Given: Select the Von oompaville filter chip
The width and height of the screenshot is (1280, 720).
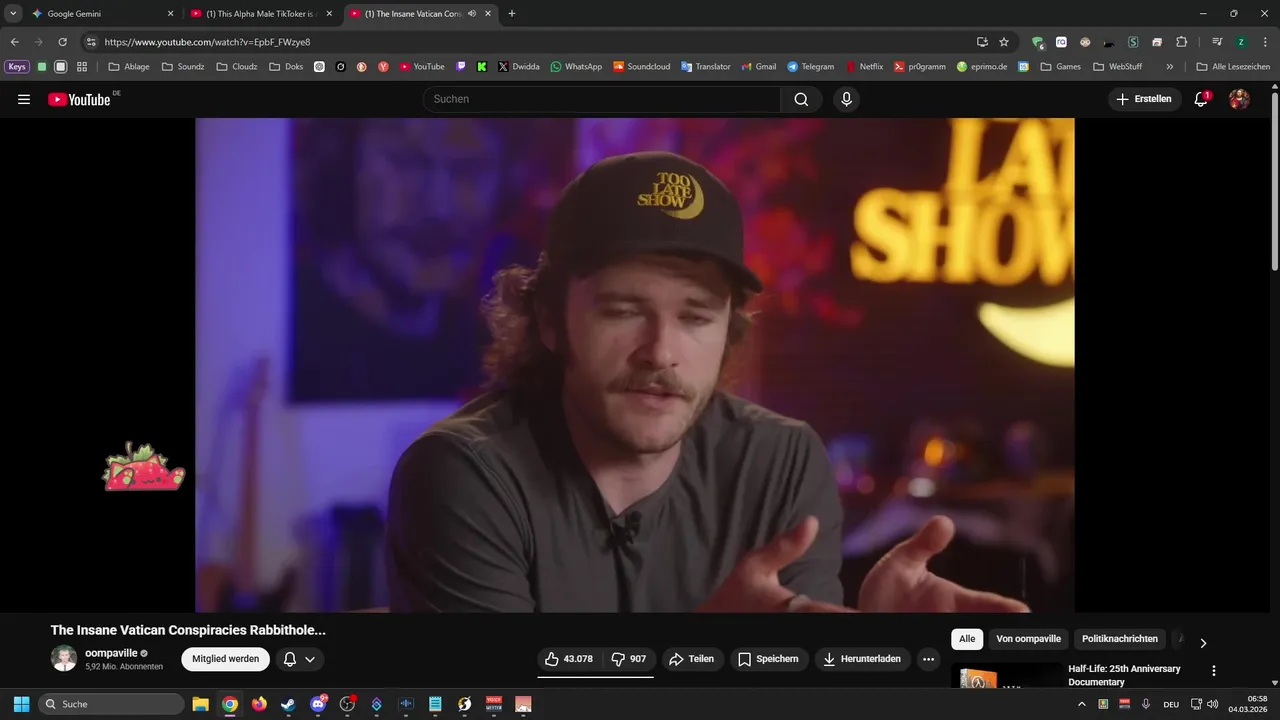Looking at the screenshot, I should pos(1028,639).
